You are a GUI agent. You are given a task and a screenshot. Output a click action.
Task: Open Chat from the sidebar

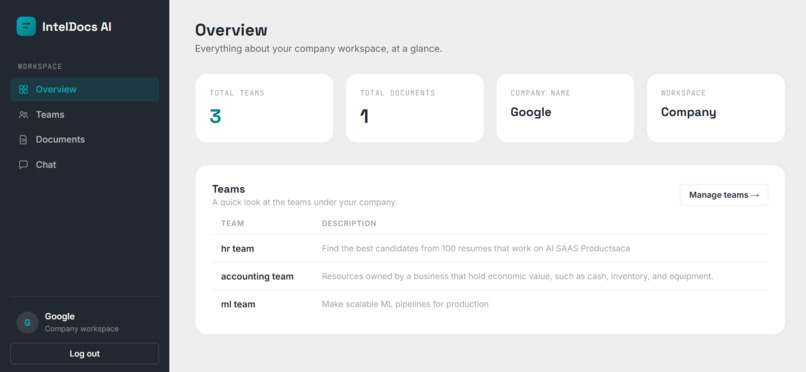point(85,165)
